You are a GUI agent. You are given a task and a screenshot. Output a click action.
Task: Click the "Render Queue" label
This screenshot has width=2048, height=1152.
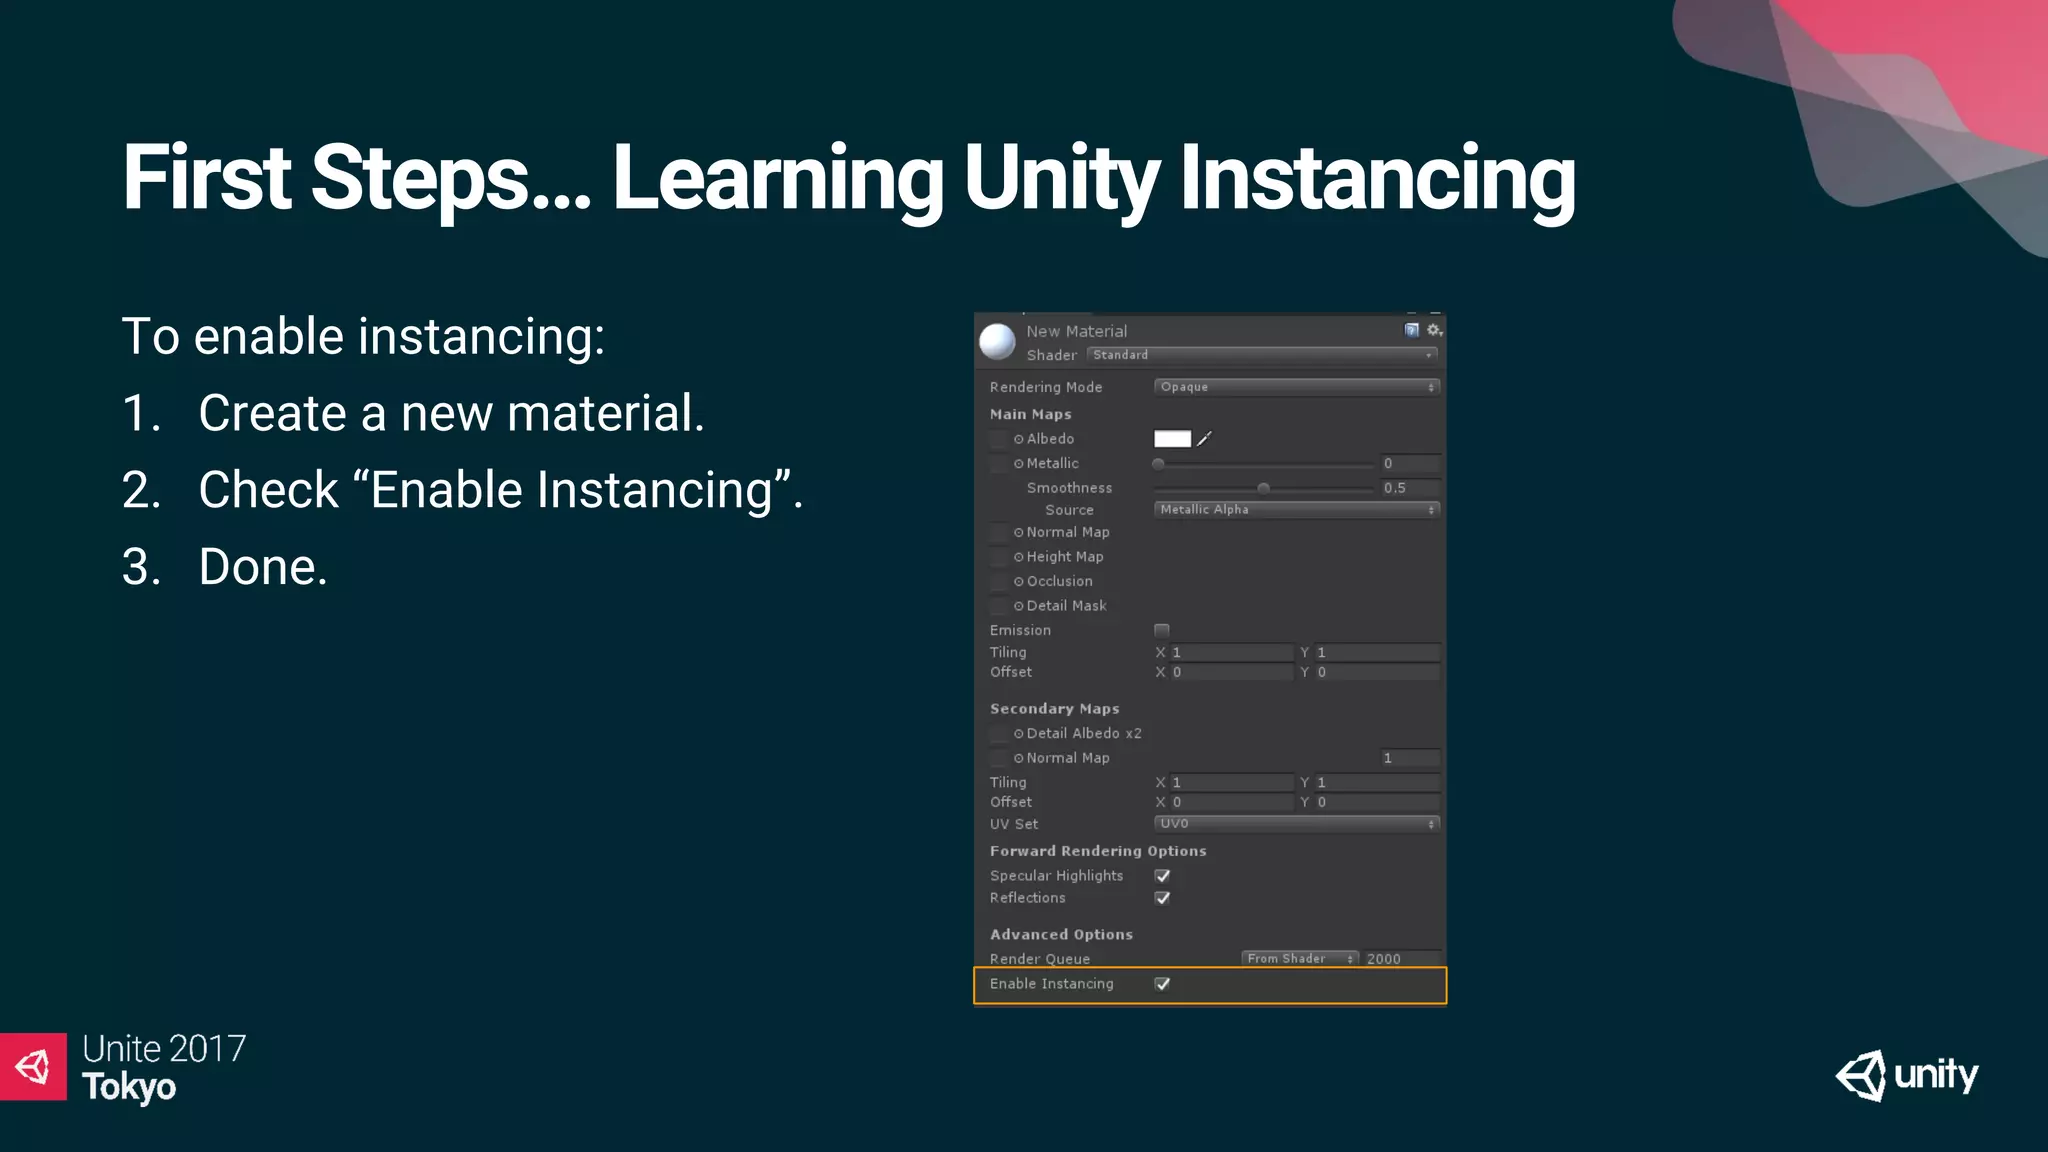(1040, 959)
